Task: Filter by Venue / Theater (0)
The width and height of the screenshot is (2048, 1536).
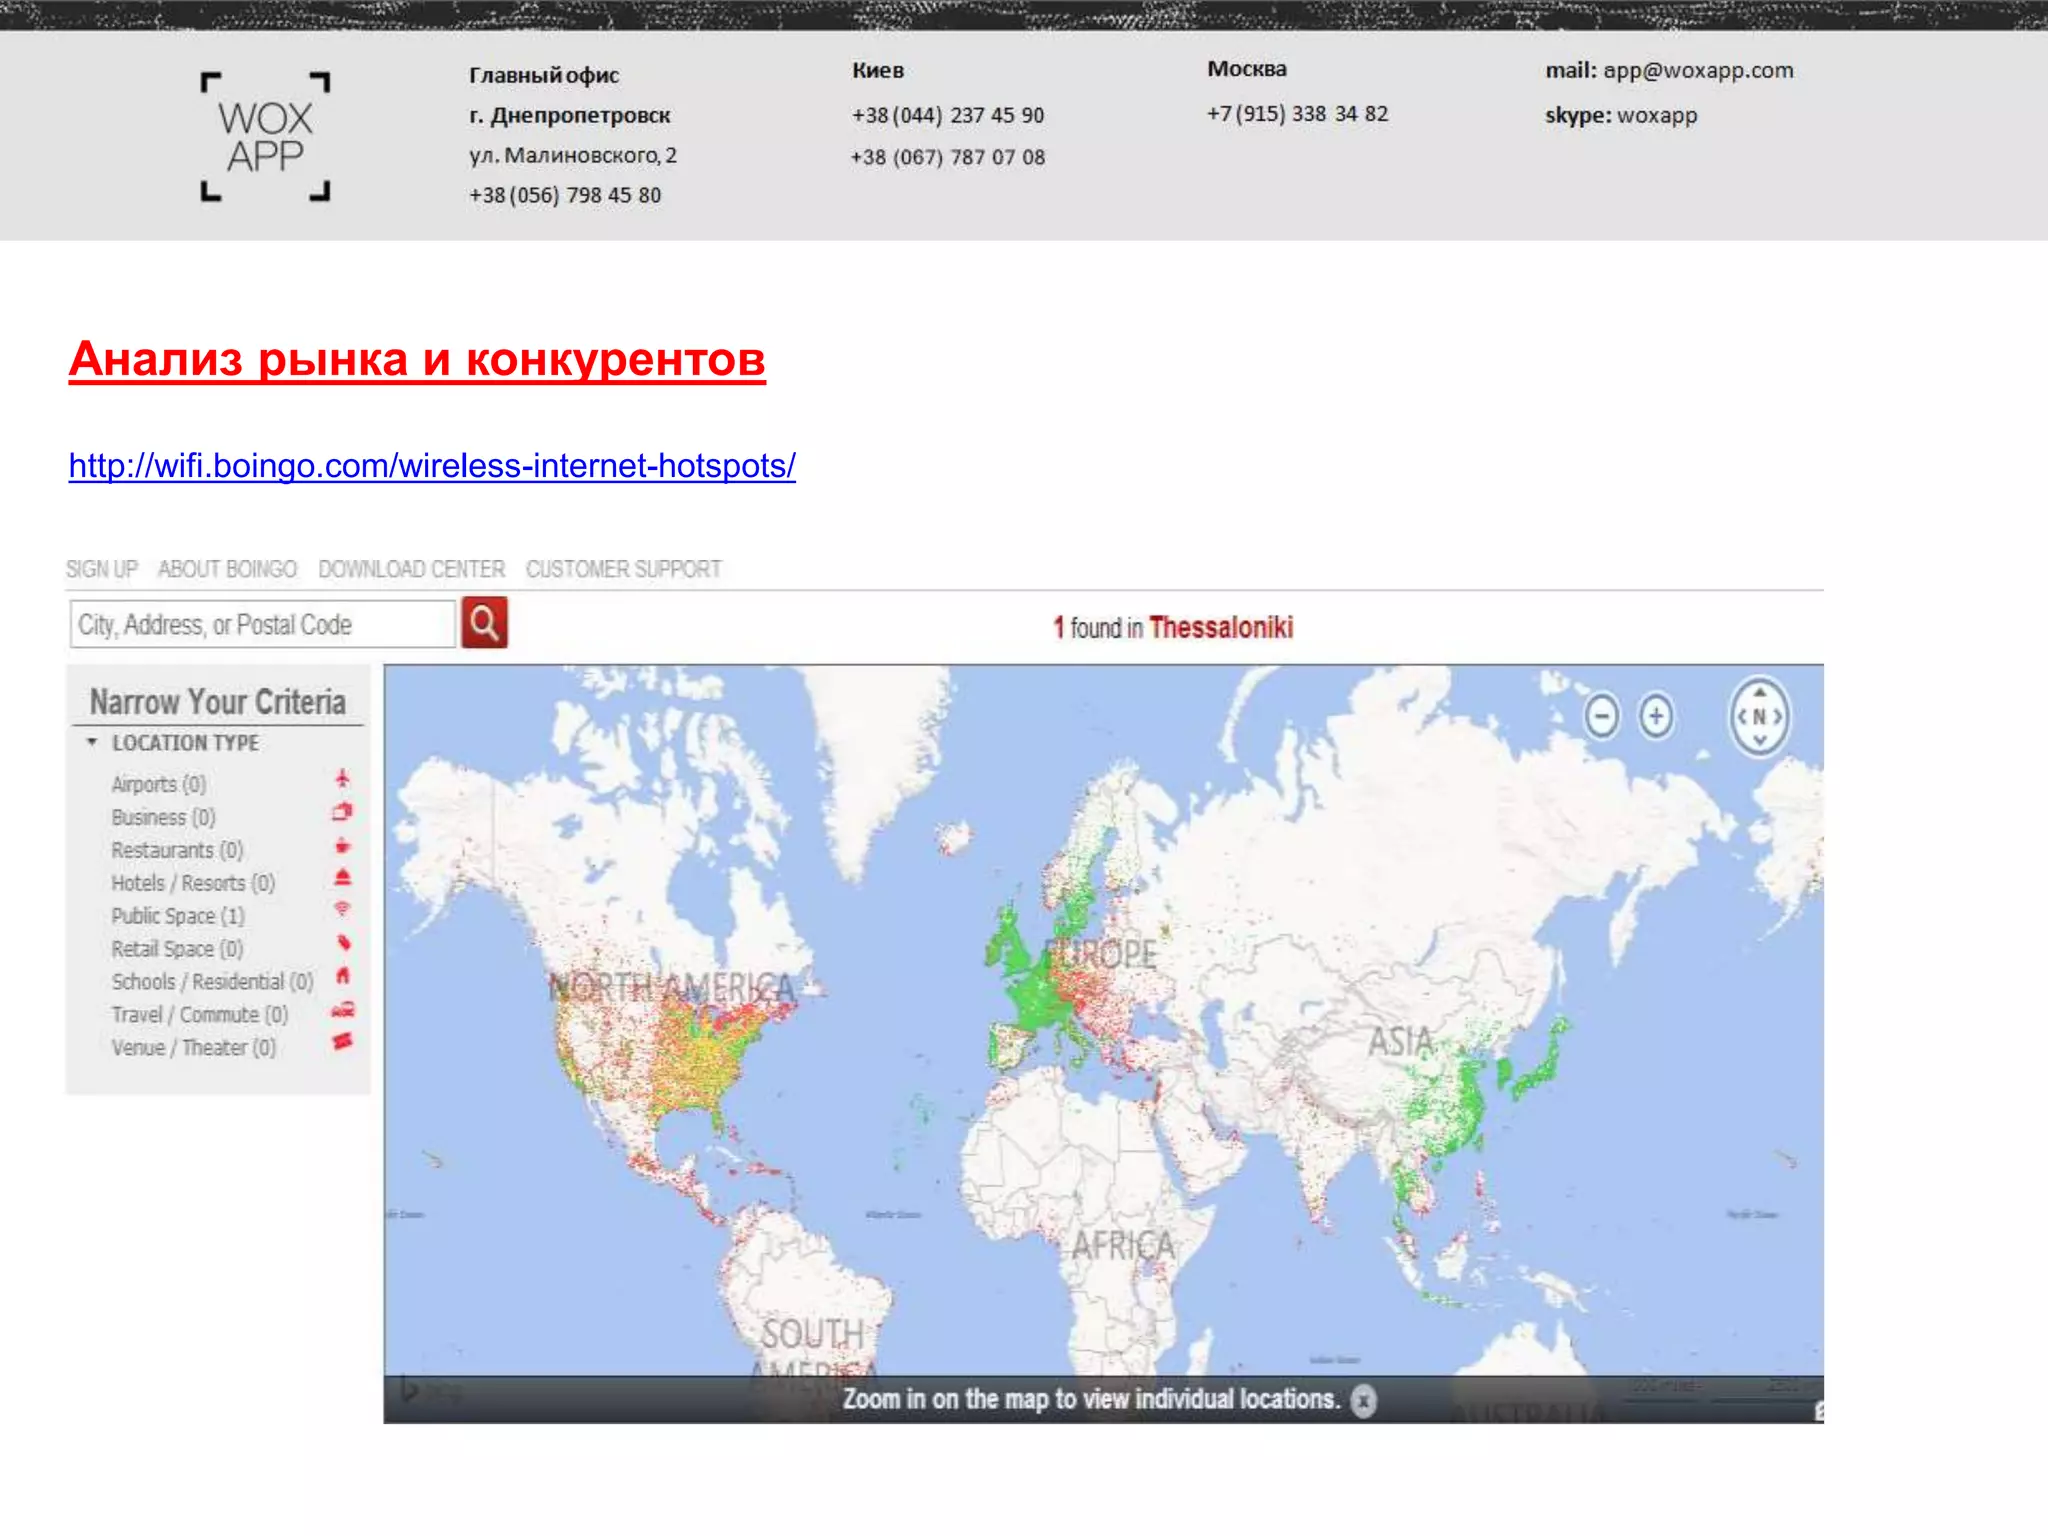Action: pyautogui.click(x=194, y=1048)
